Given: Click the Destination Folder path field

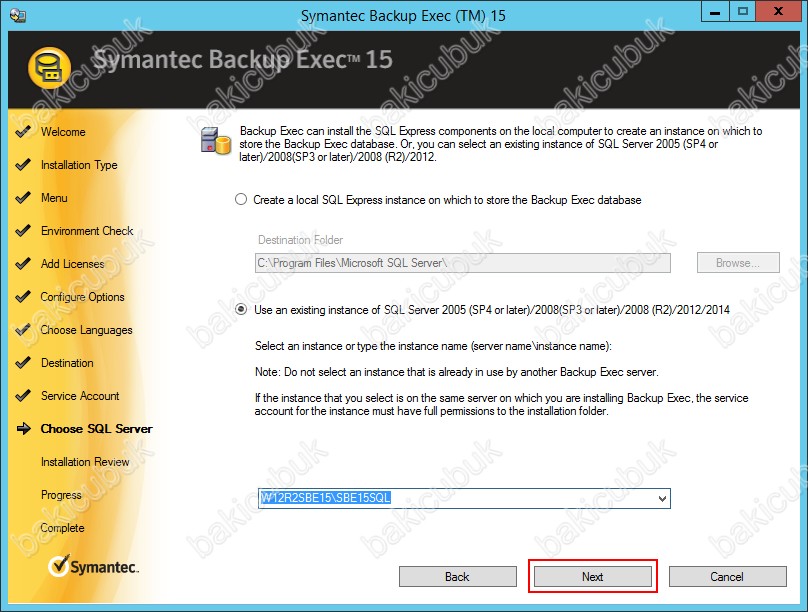Looking at the screenshot, I should pos(463,263).
